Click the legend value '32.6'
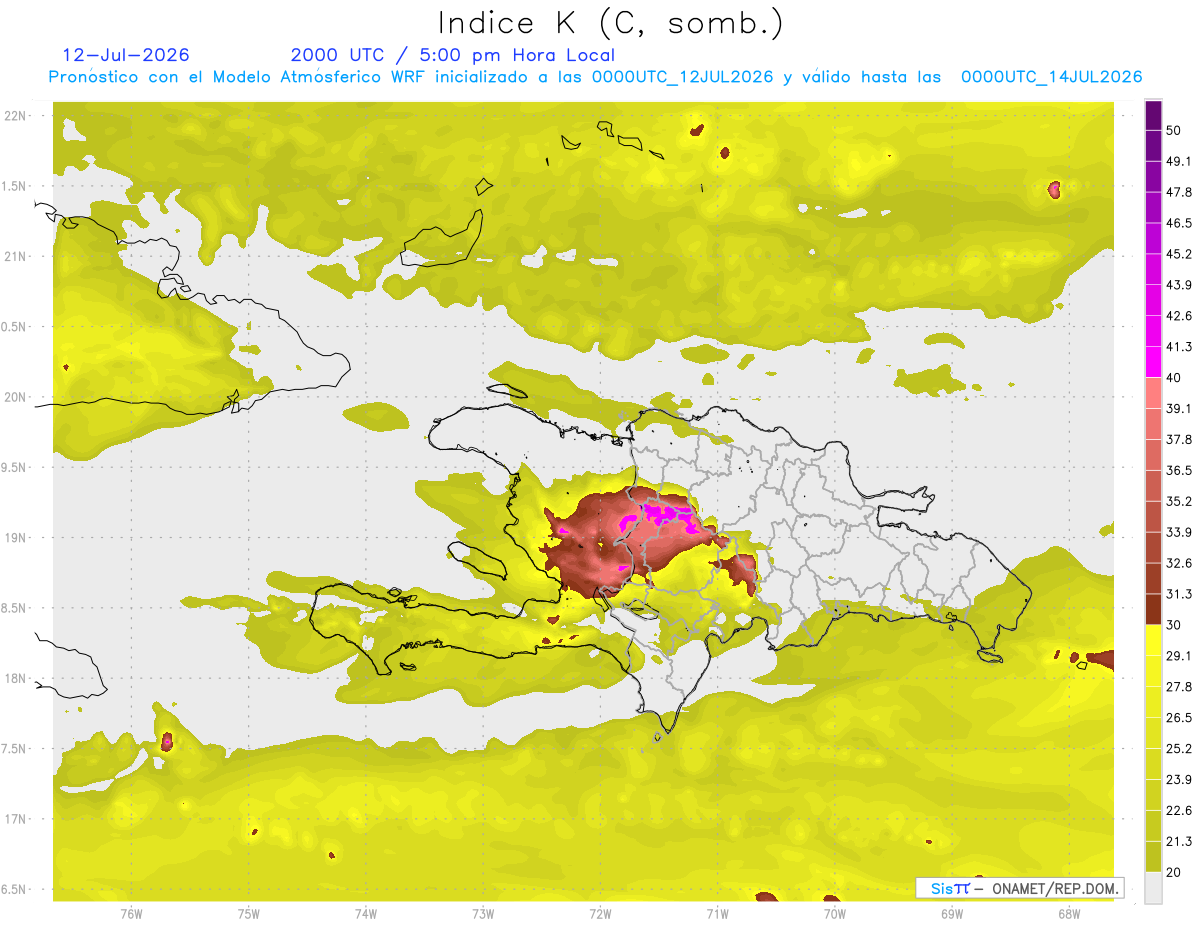 click(1179, 563)
